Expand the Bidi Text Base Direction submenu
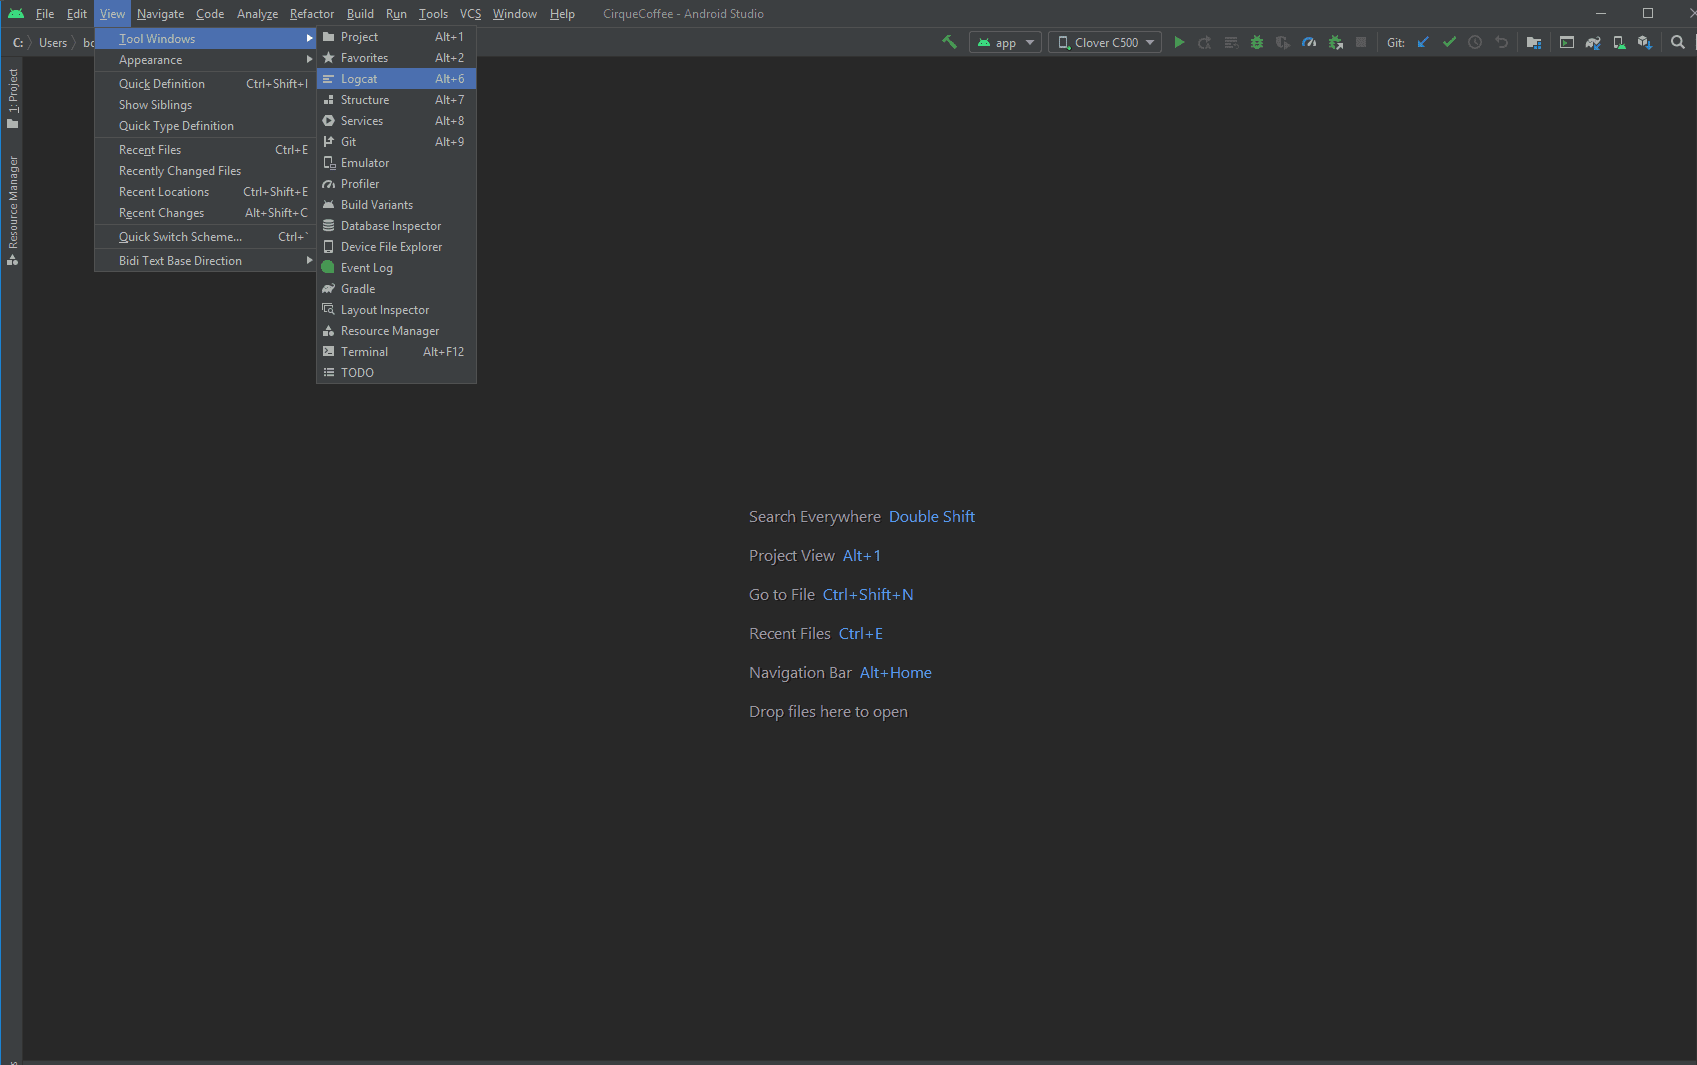 click(x=180, y=260)
